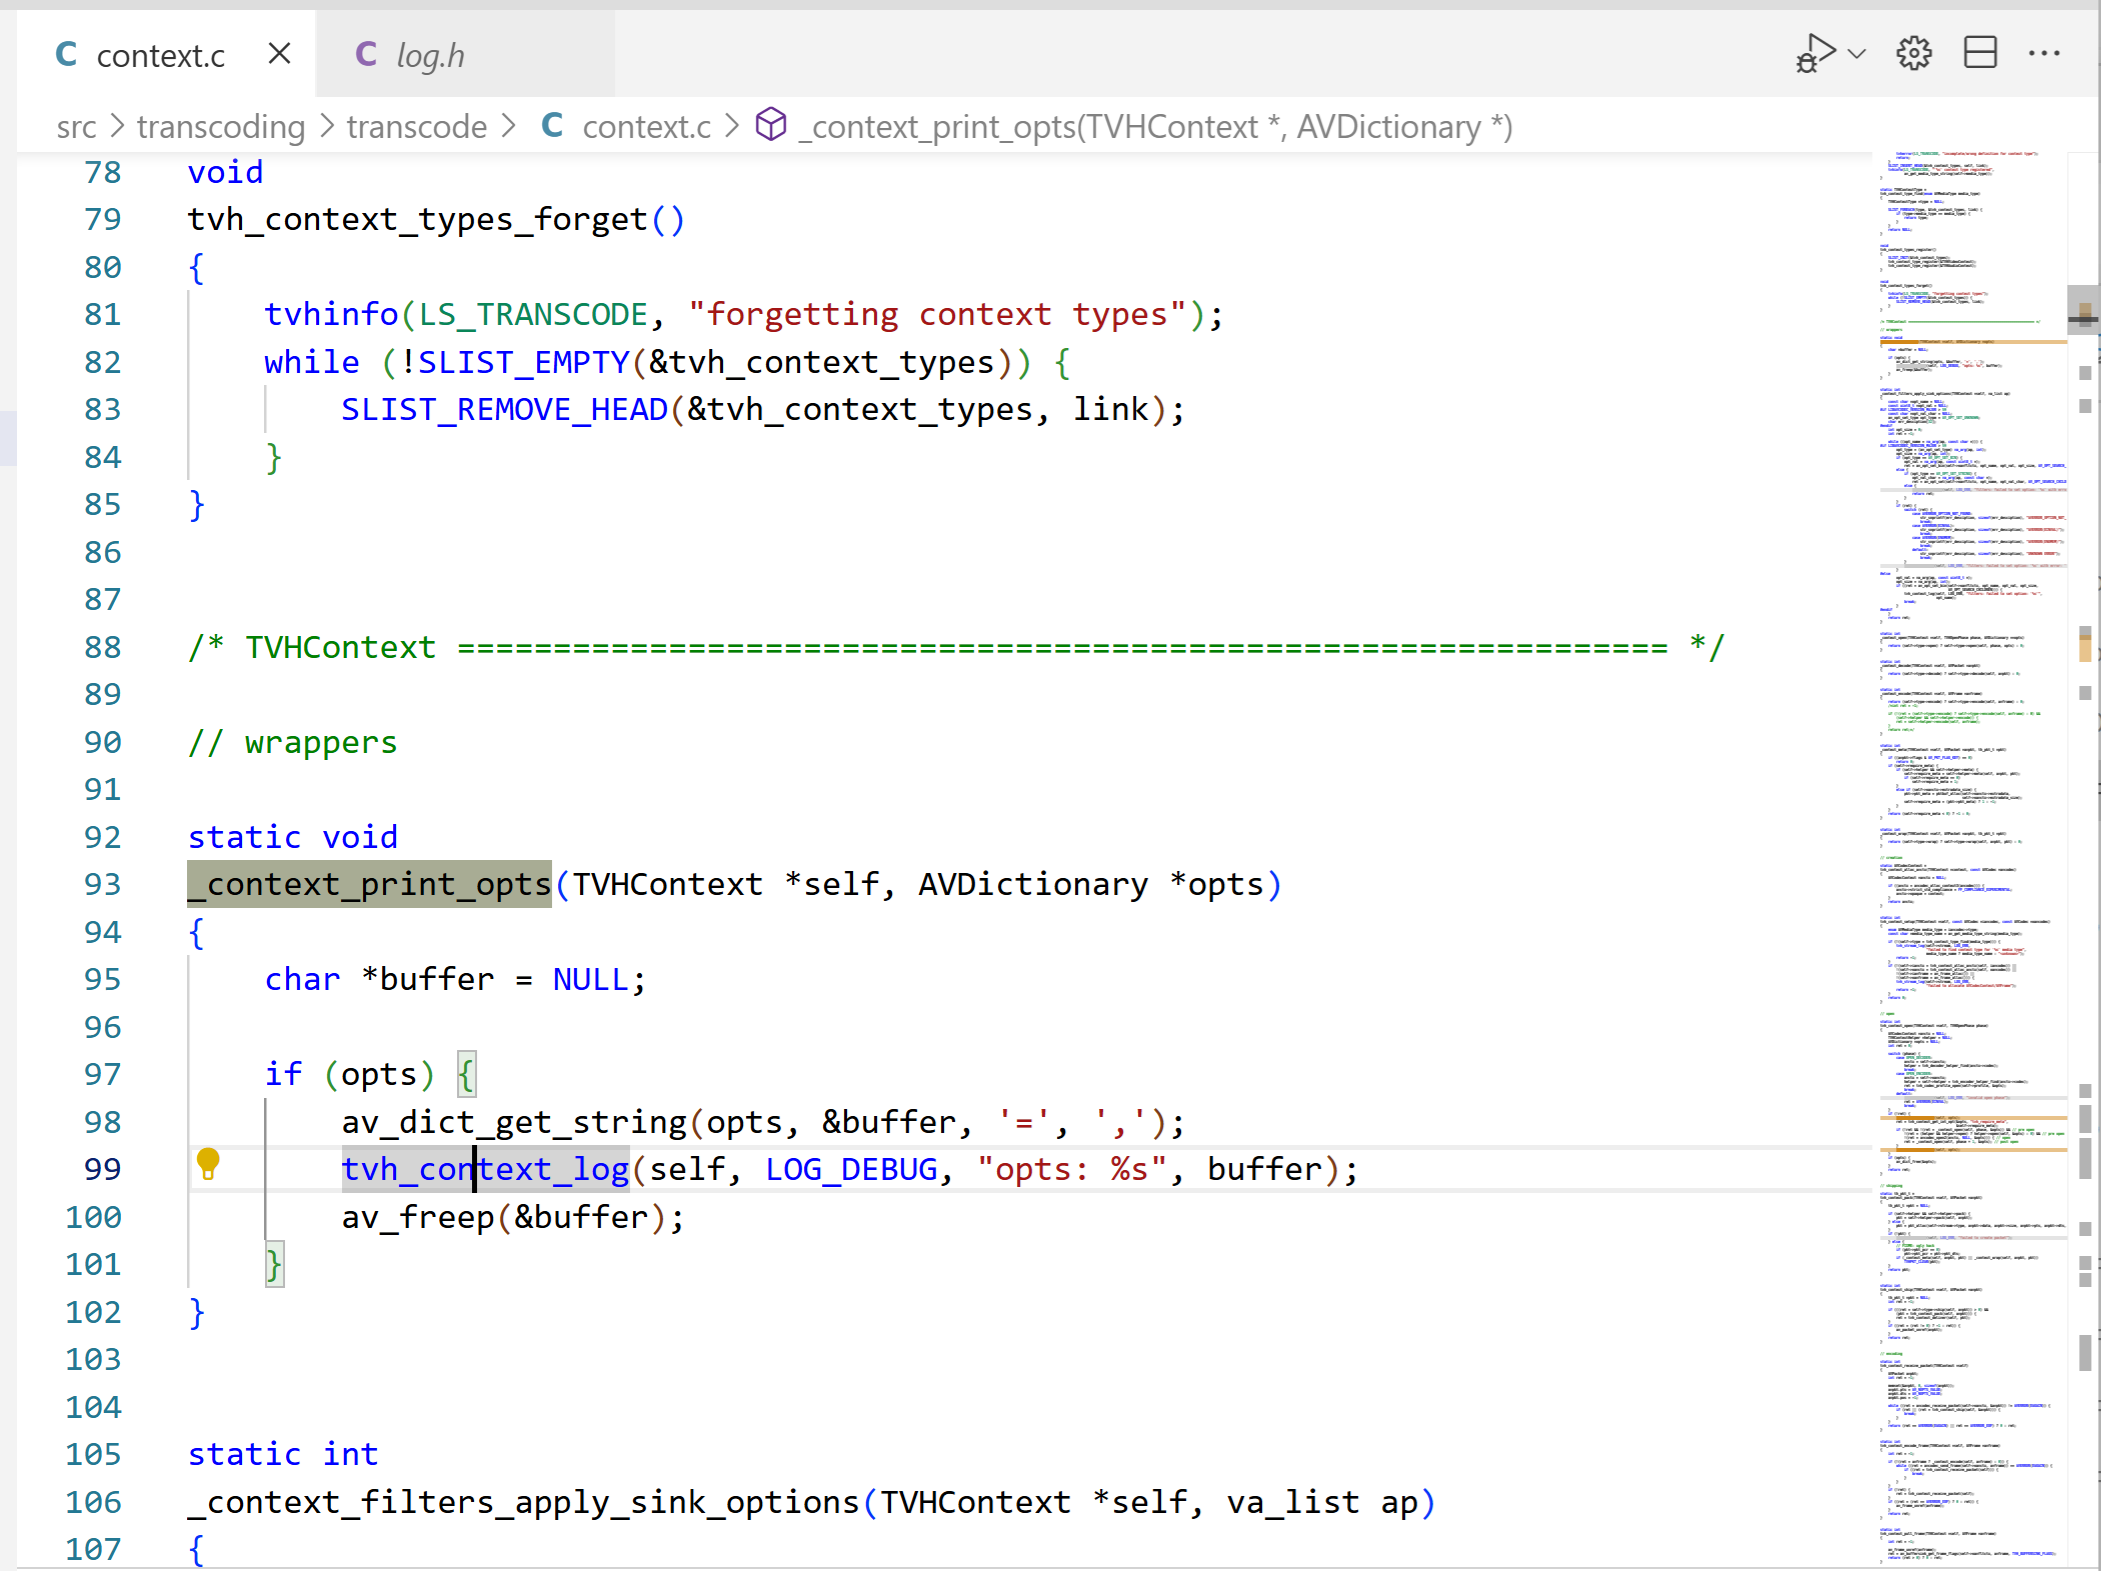Viewport: 2109px width, 1571px height.
Task: Click SLIST_EMPTY macro on line 82
Action: tap(523, 362)
